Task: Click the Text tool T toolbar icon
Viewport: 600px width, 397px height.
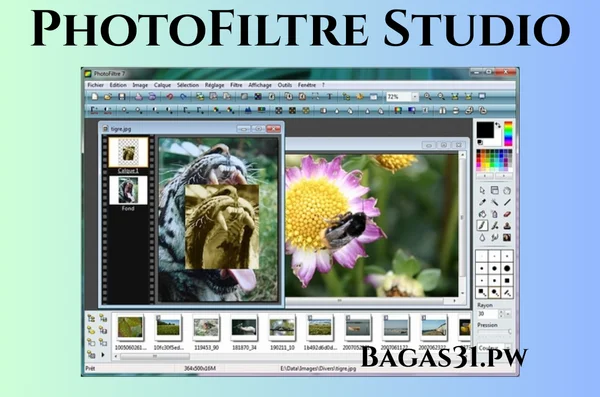Action: (x=329, y=97)
